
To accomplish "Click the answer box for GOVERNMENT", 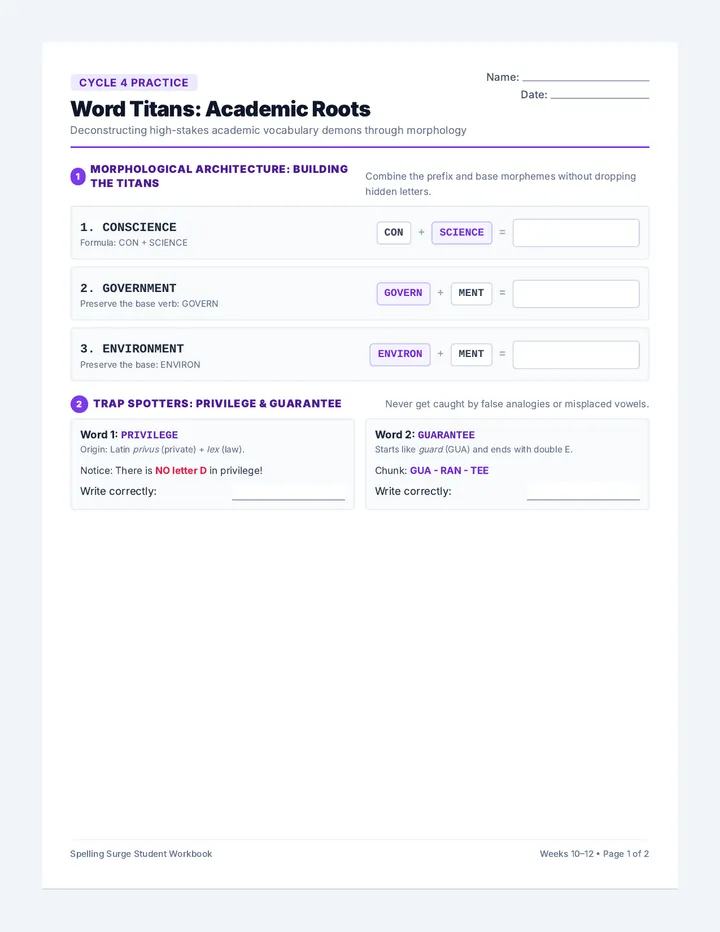I will (576, 294).
